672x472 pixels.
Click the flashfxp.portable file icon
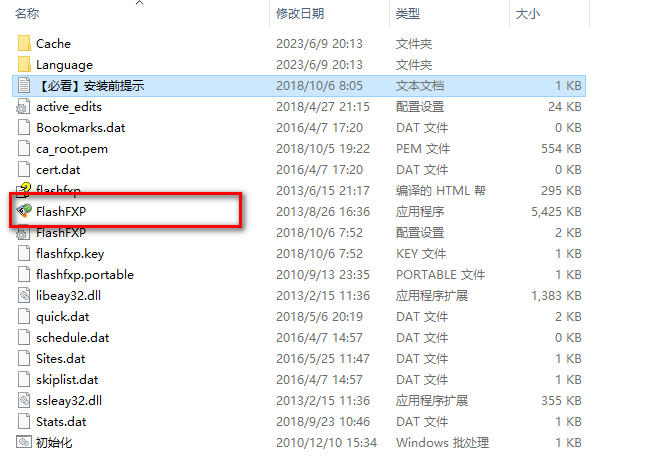[x=24, y=274]
